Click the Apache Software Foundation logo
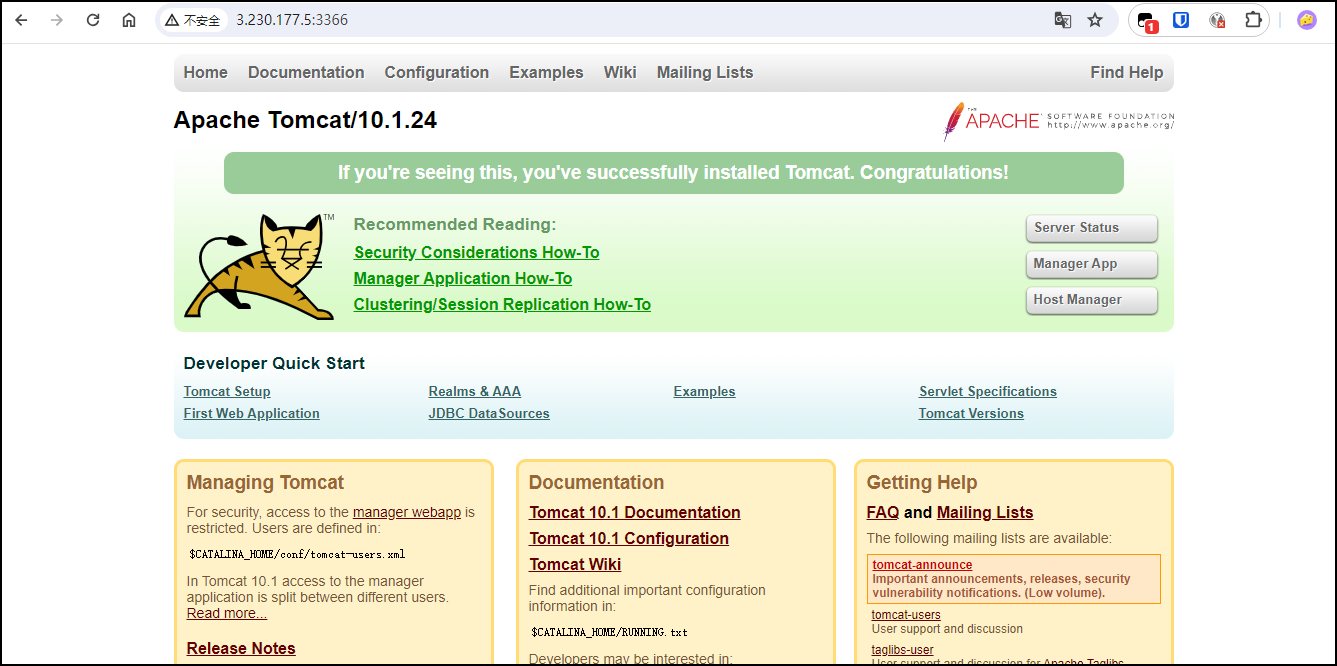Screen dimensions: 1337x666 1058,121
